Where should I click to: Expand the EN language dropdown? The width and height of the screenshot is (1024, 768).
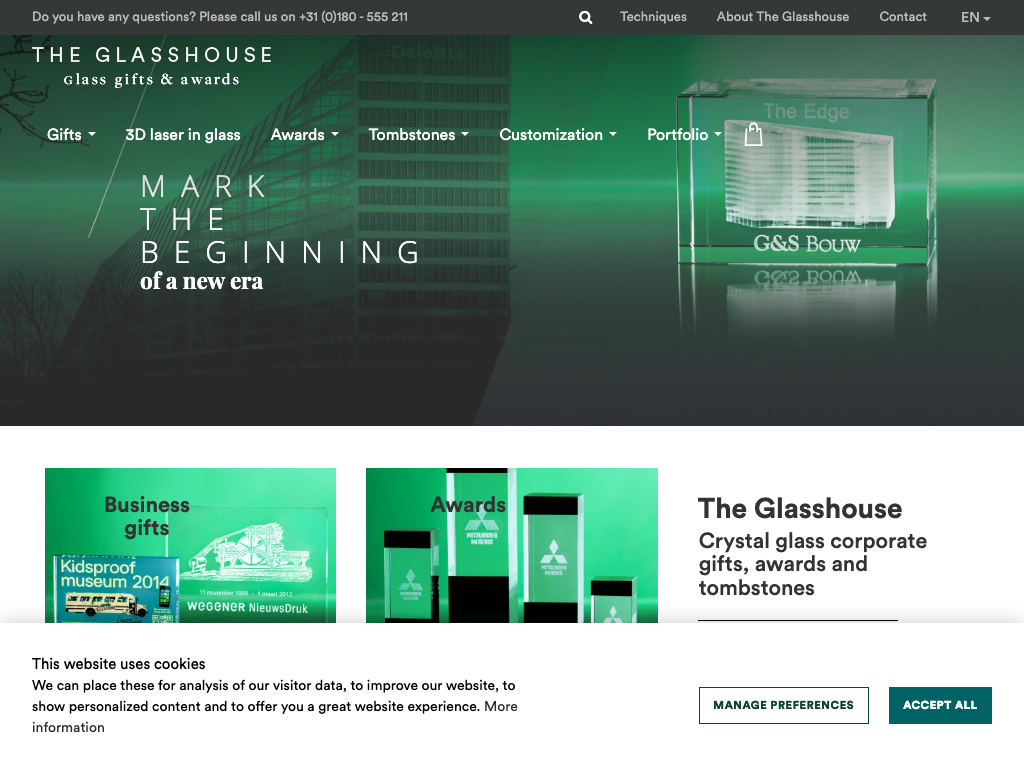tap(975, 18)
